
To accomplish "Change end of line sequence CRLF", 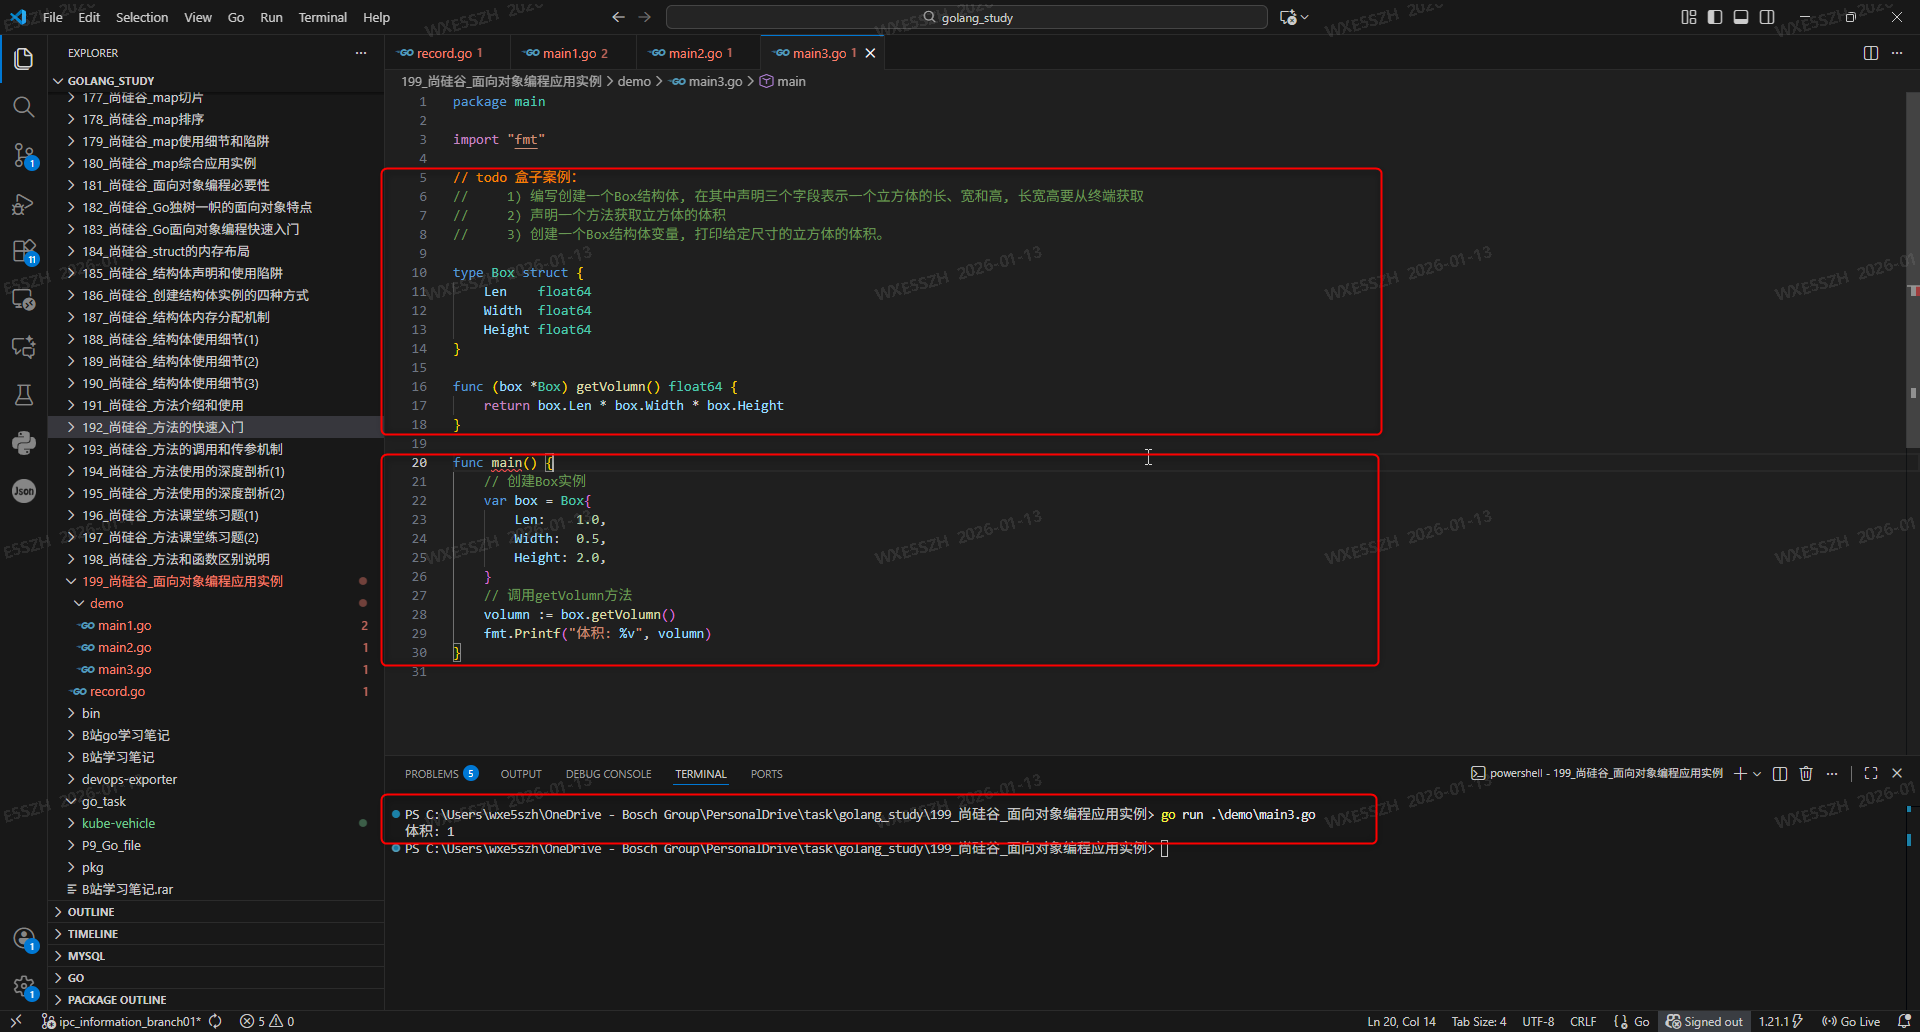I will click(1583, 1021).
